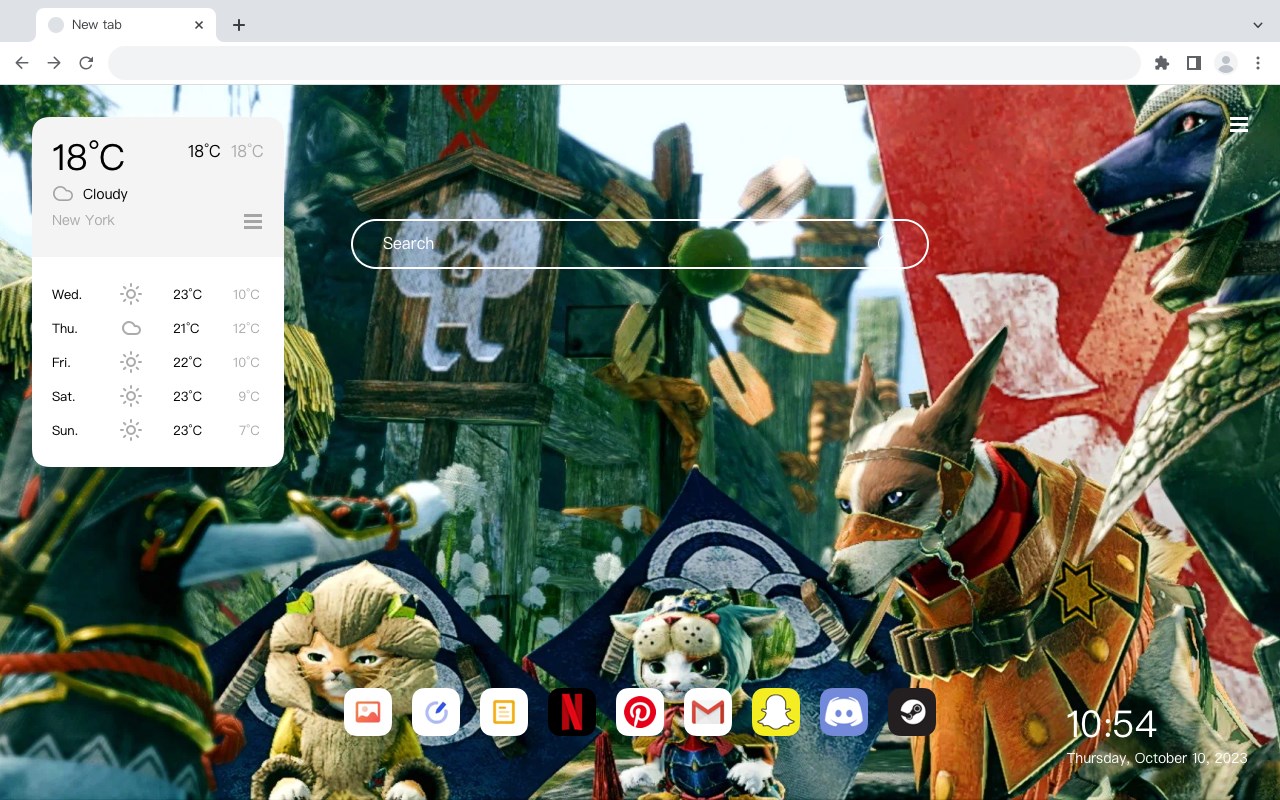Select the Fri. forecast row
Viewport: 1280px width, 800px height.
(x=158, y=362)
